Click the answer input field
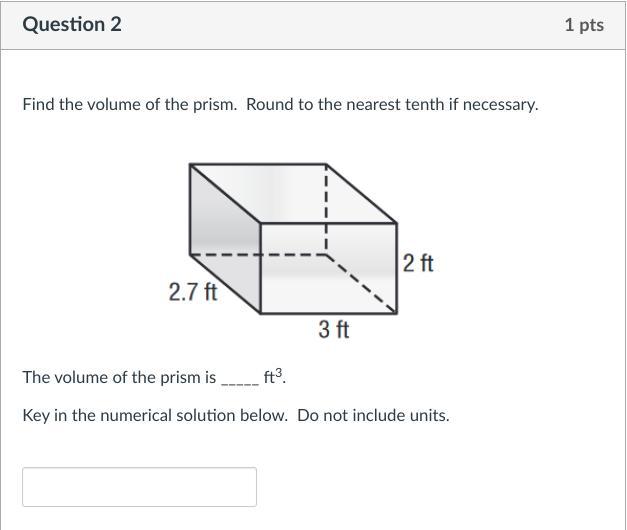The height and width of the screenshot is (530, 627). click(x=139, y=487)
